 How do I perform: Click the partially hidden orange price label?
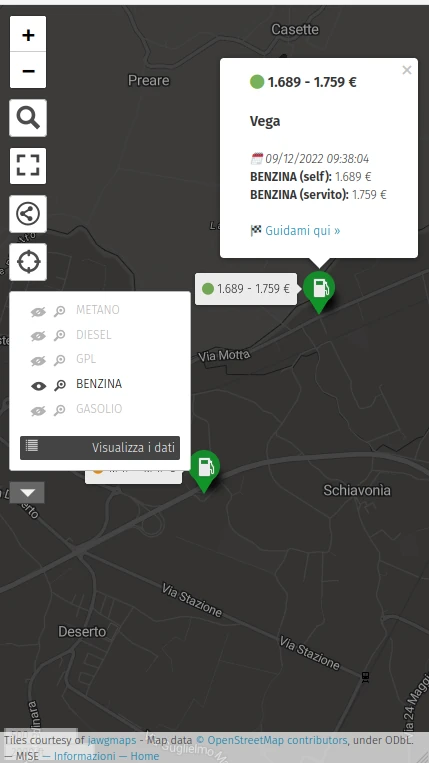pos(134,476)
